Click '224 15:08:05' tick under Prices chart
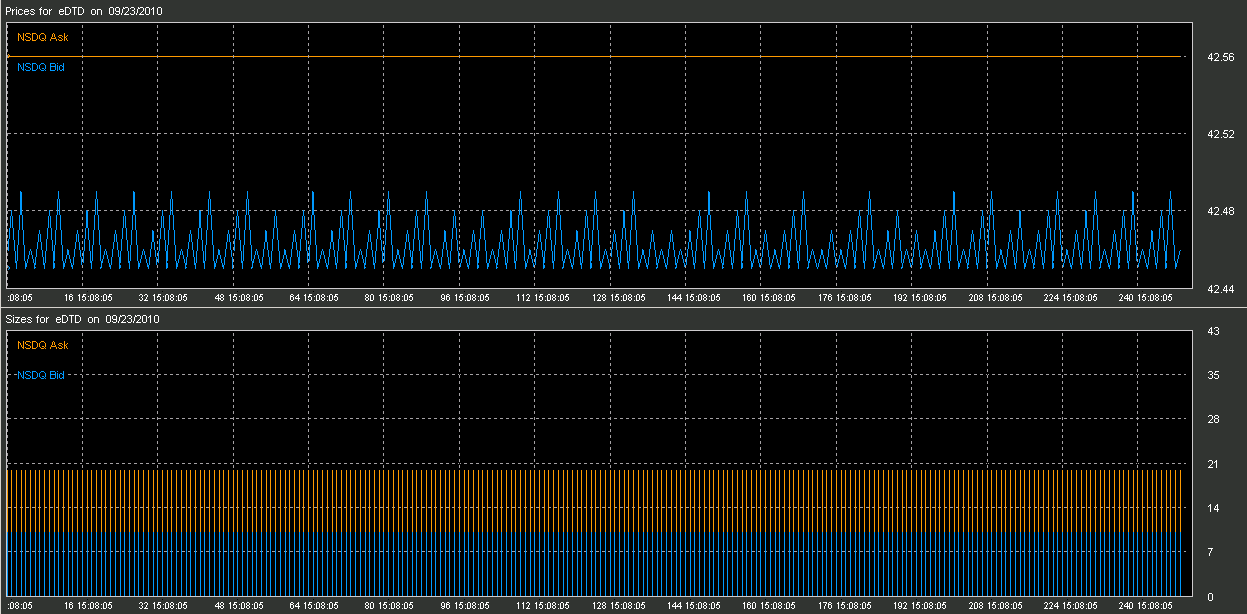Viewport: 1247px width, 614px height. [x=1070, y=298]
